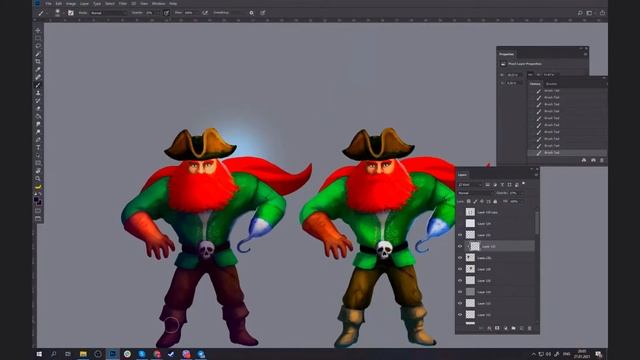The height and width of the screenshot is (360, 640).
Task: Create new snapshot in History panel
Action: click(x=593, y=160)
